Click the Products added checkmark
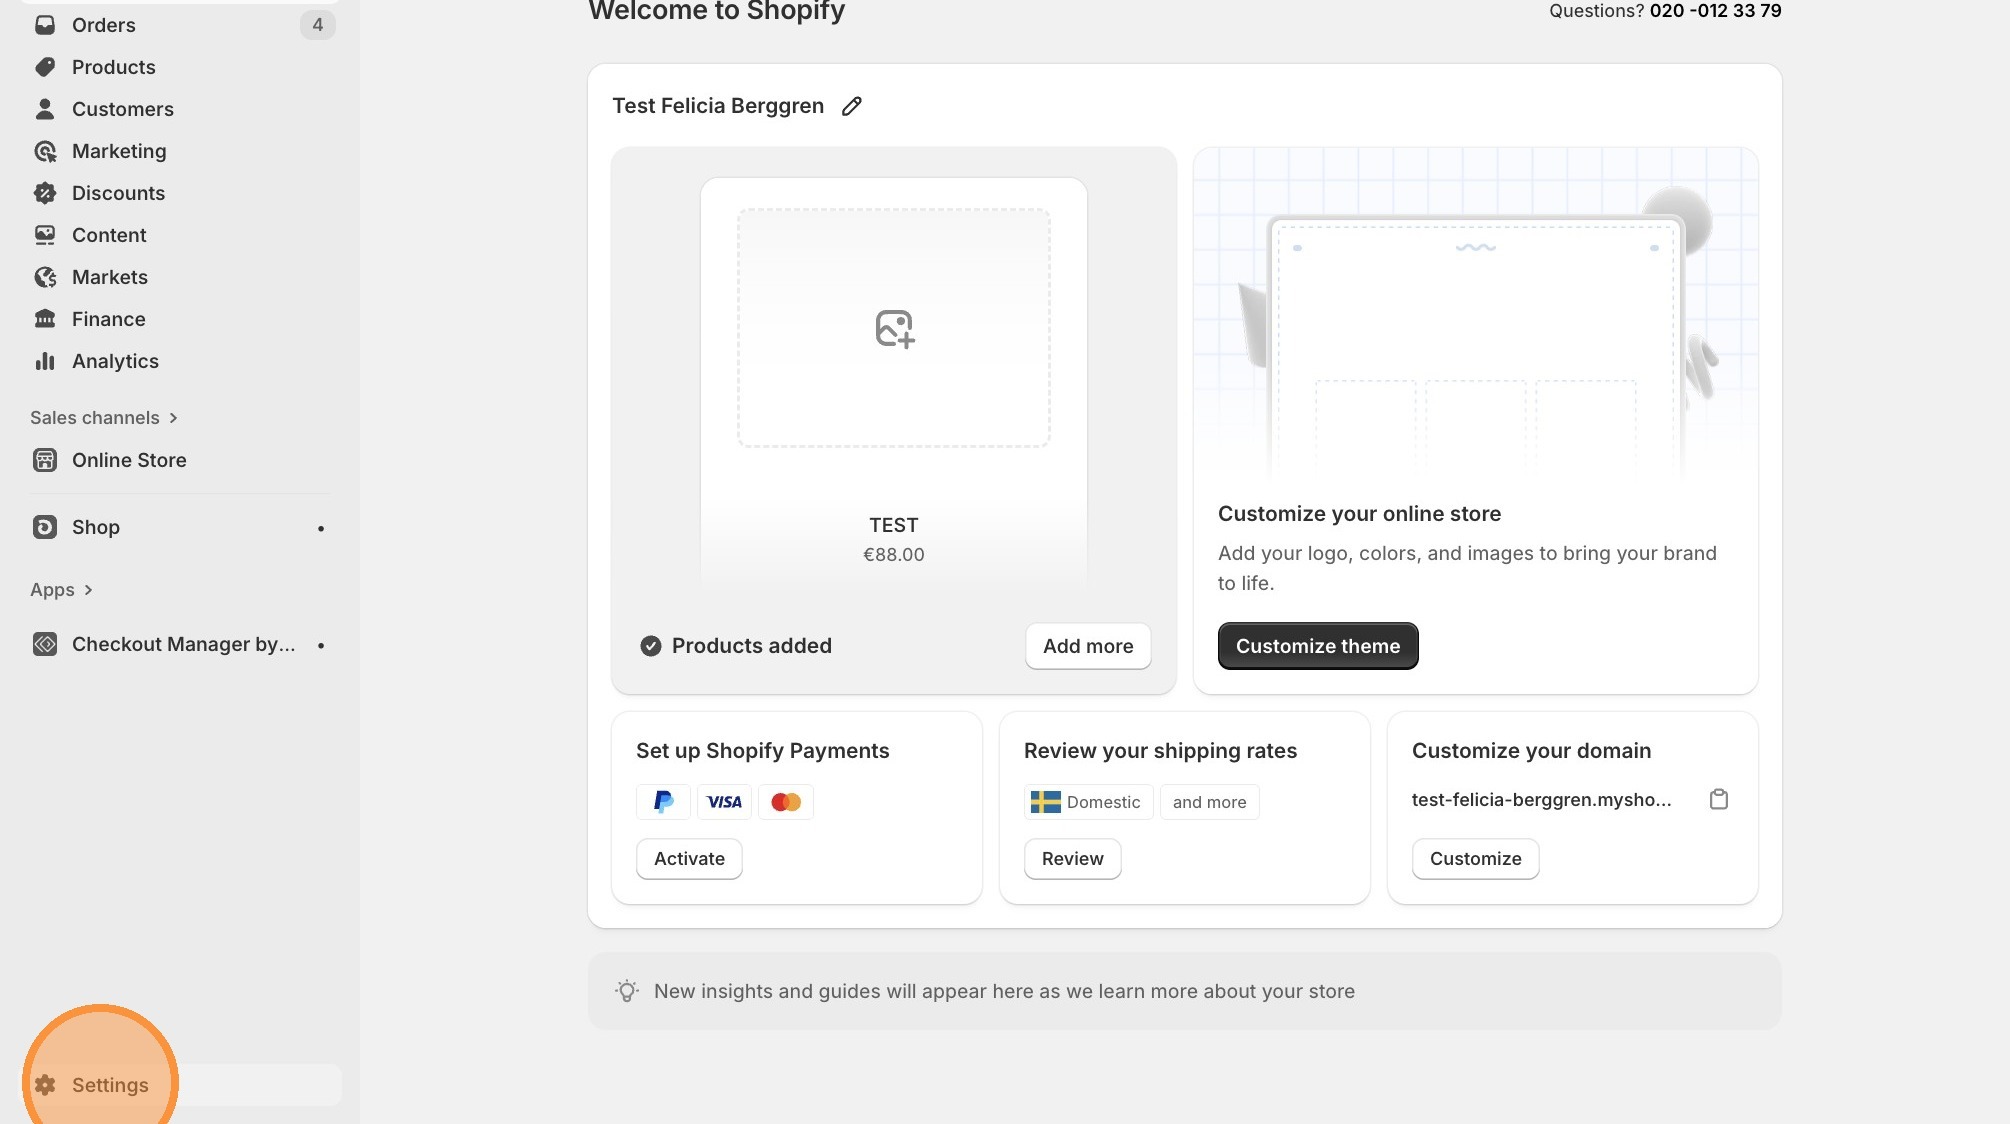This screenshot has height=1124, width=2010. 650,646
